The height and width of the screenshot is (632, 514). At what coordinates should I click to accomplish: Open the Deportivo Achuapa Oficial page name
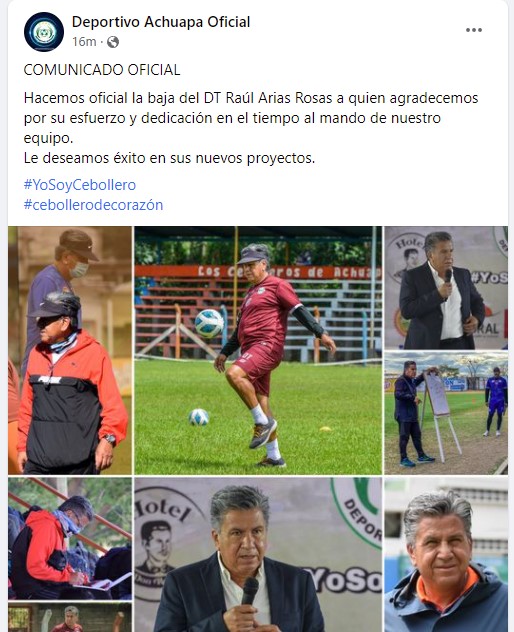[x=161, y=22]
